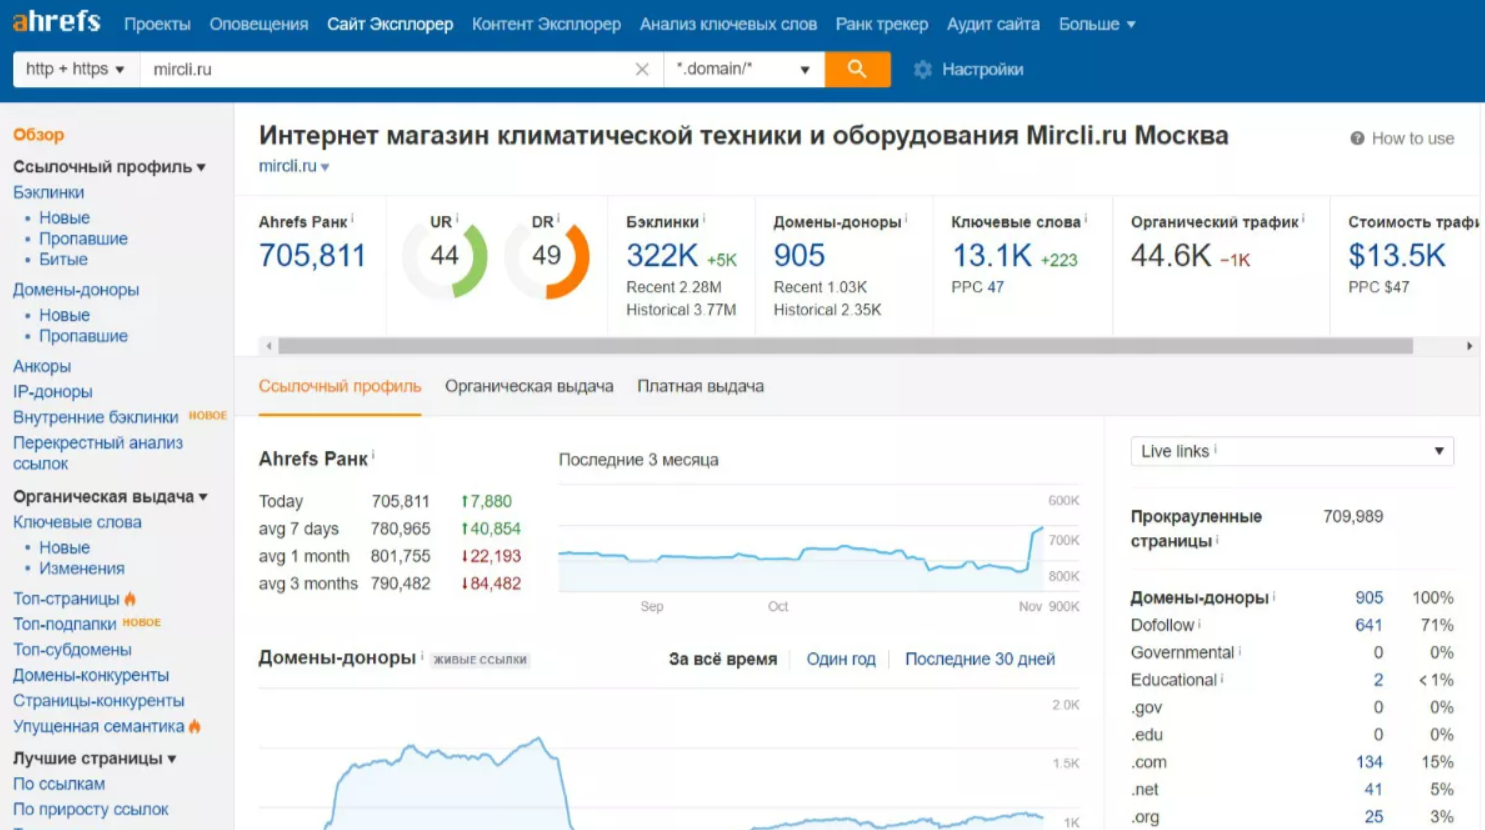Click the fire icon next to Упущенная семантика

click(x=194, y=726)
